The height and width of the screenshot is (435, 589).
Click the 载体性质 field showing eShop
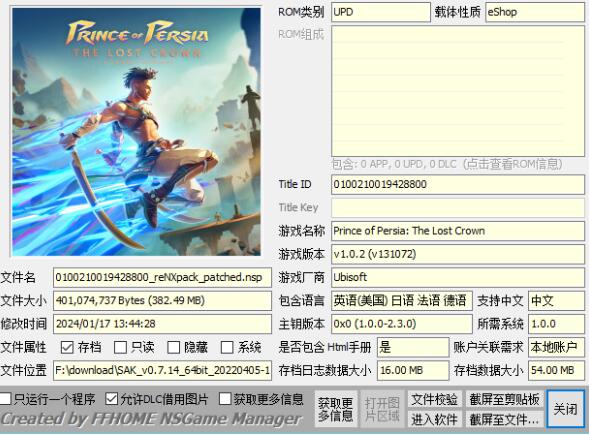535,12
